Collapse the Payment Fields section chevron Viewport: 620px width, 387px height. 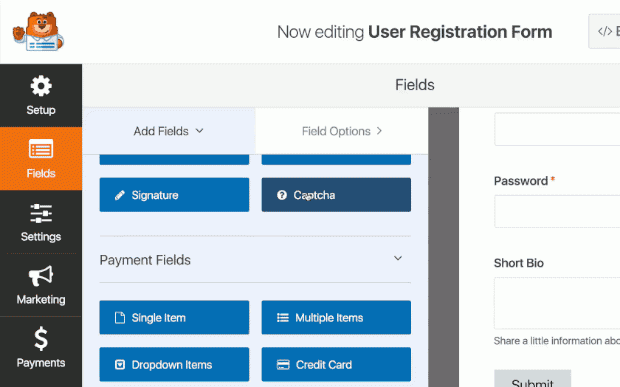tap(398, 258)
